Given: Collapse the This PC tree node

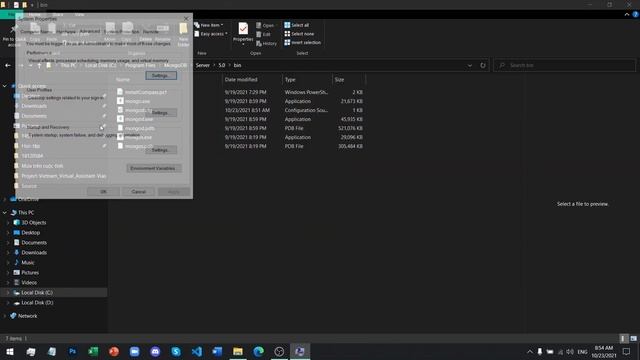Looking at the screenshot, I should 5,213.
